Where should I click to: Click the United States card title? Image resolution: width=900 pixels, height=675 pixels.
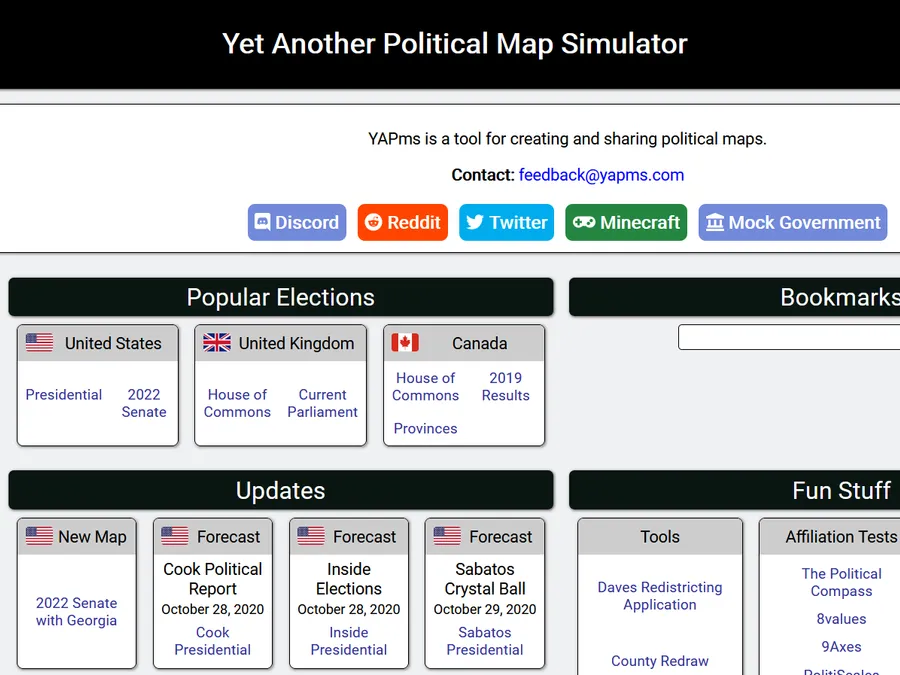point(113,343)
